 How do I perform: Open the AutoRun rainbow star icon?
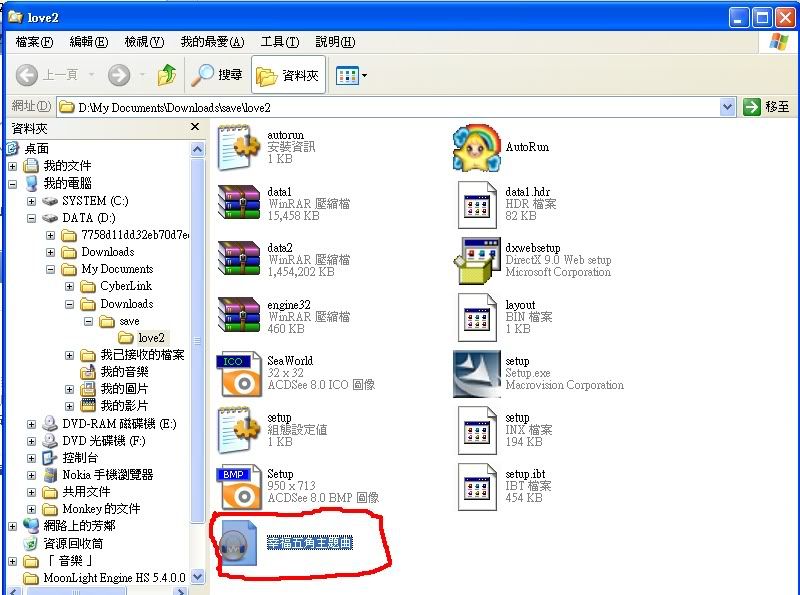476,148
